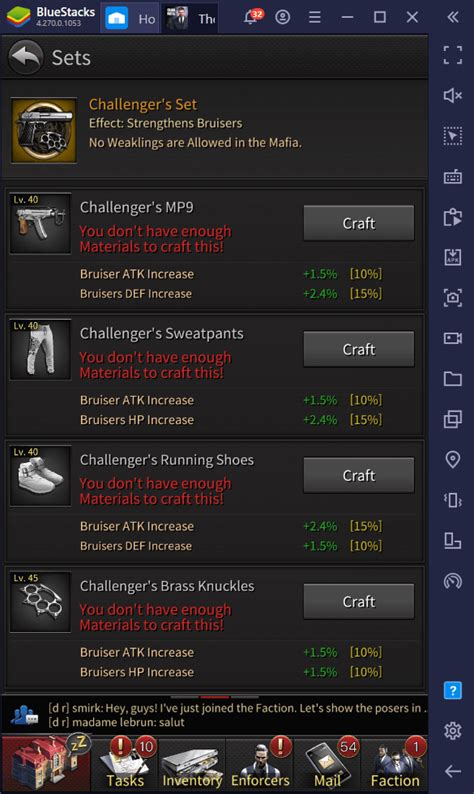474x794 pixels.
Task: Collapse the BlueStacks side toolbar
Action: (x=453, y=17)
